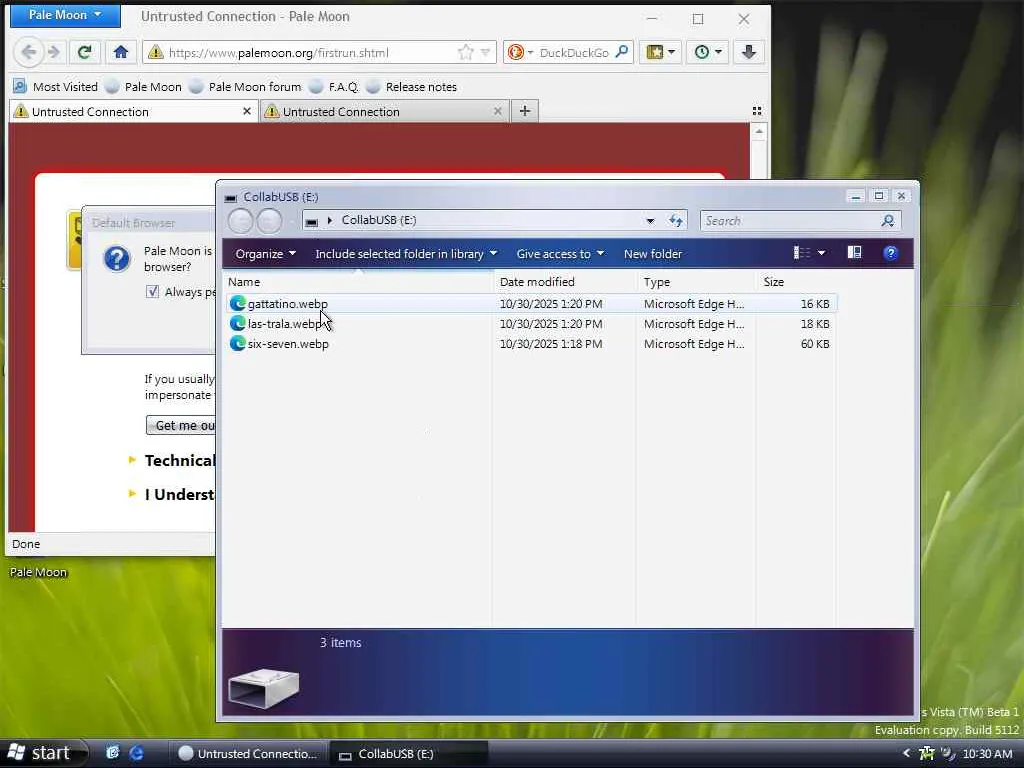Viewport: 1024px width, 768px height.
Task: Toggle the preview pane in Explorer
Action: pos(854,253)
